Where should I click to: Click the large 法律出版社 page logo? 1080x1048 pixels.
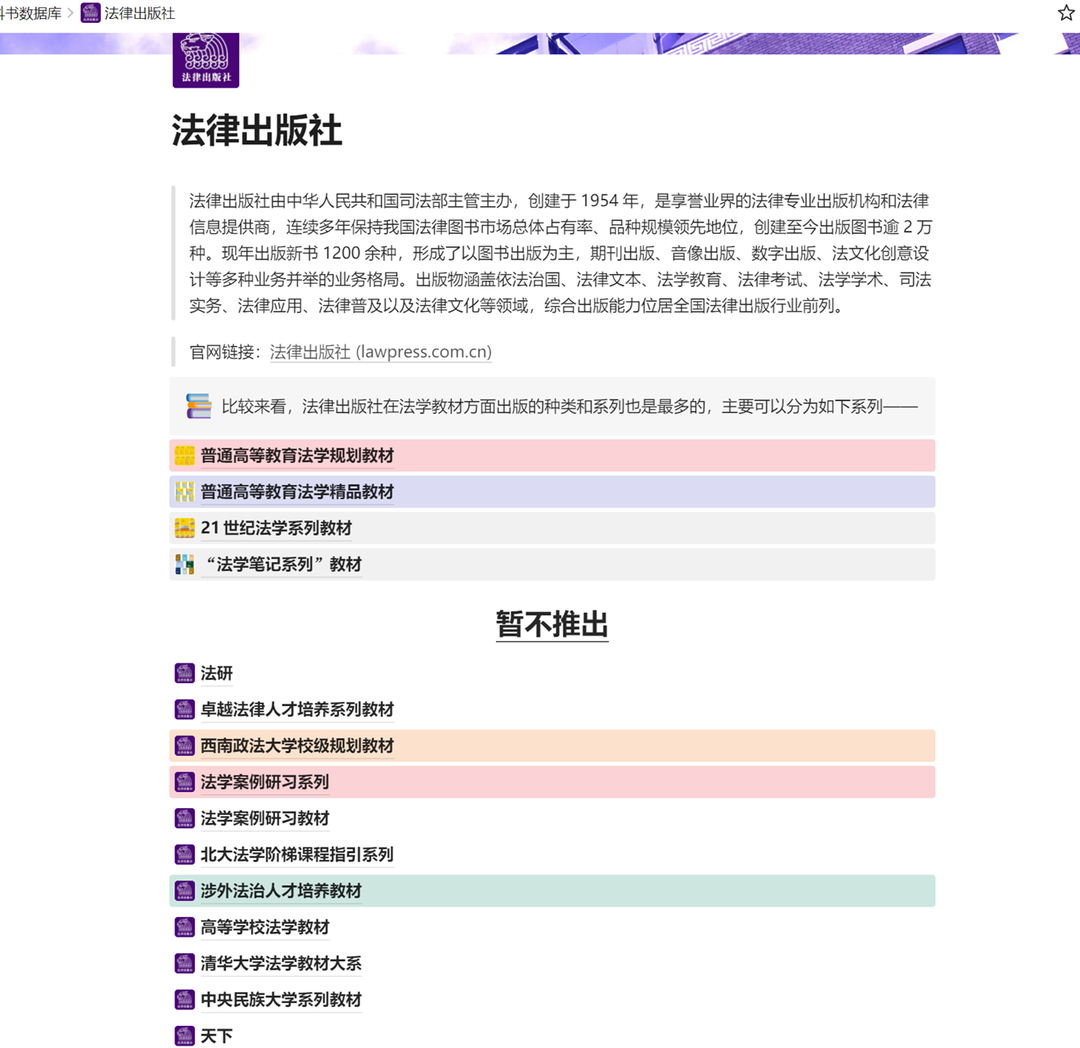click(206, 60)
